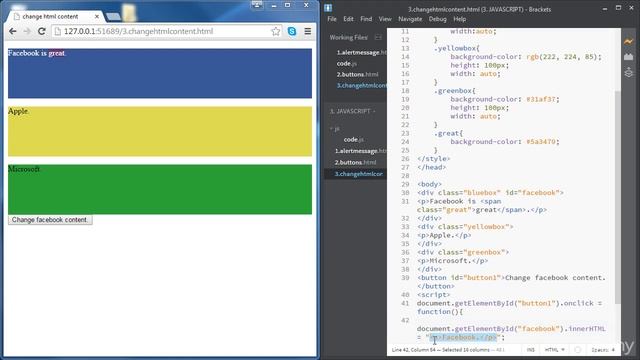Open code.js in Working Files

(347, 64)
